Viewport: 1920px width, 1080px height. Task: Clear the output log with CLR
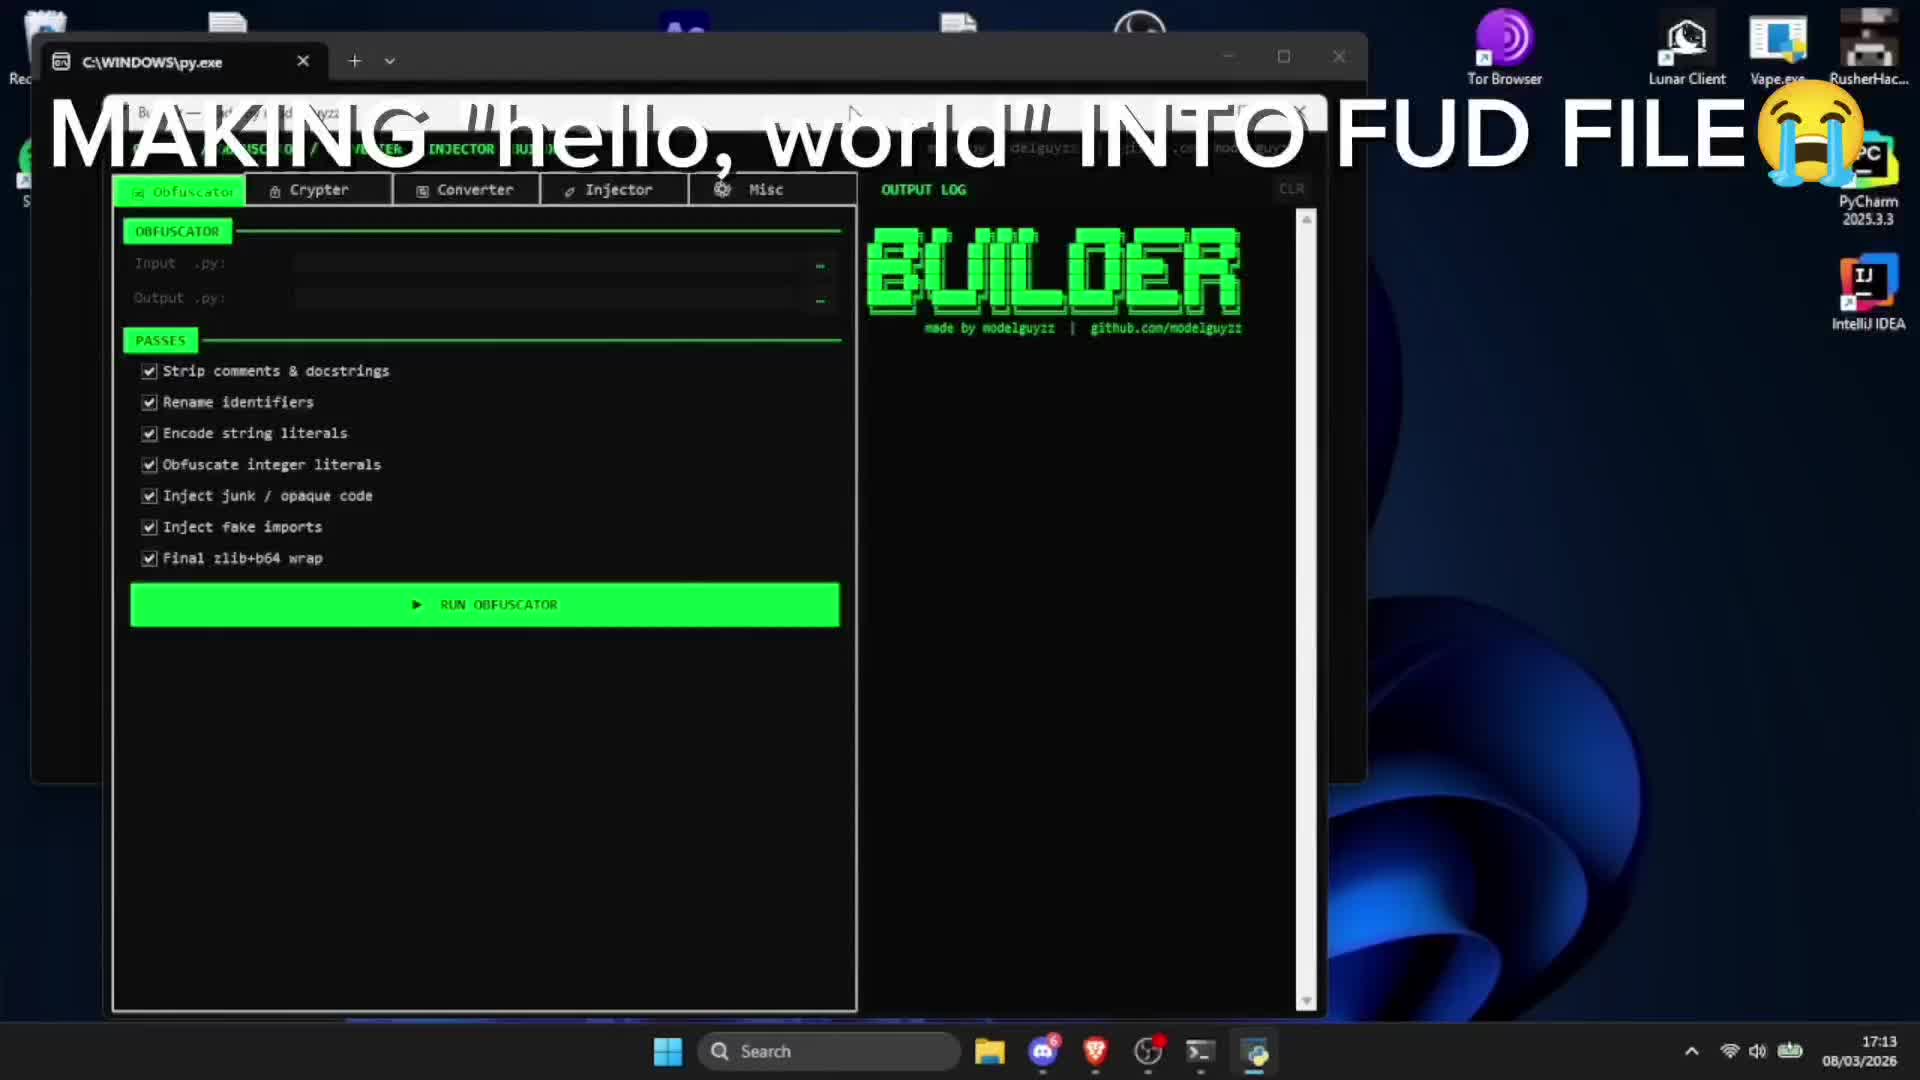pyautogui.click(x=1291, y=189)
